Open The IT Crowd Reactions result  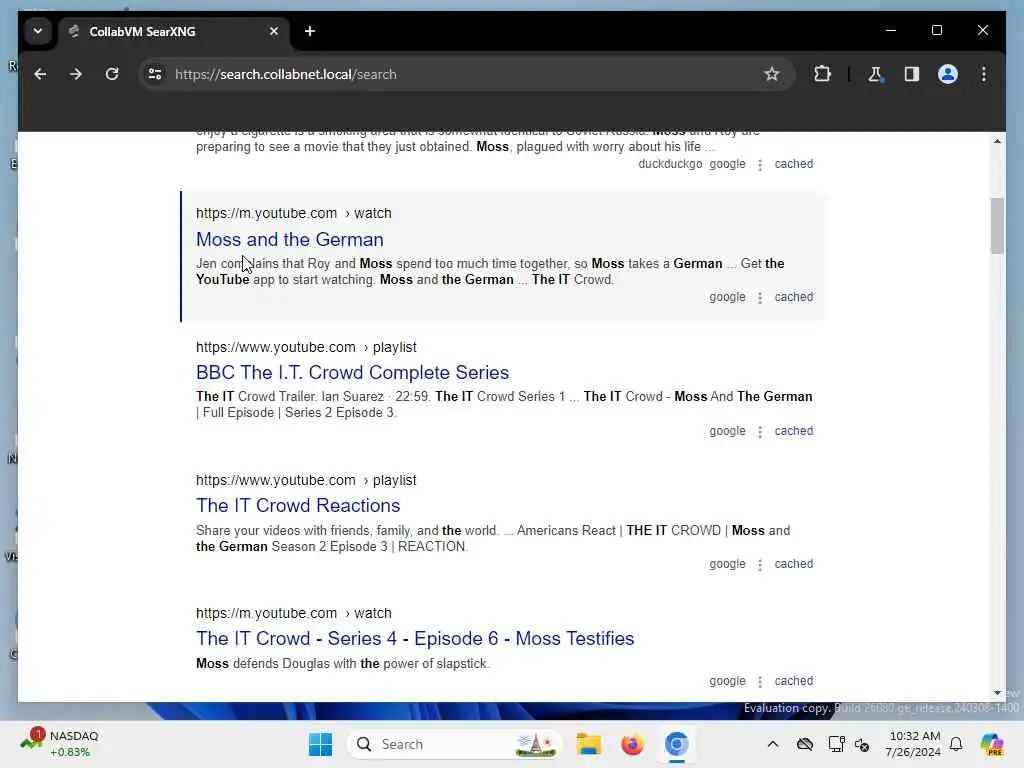pos(298,505)
